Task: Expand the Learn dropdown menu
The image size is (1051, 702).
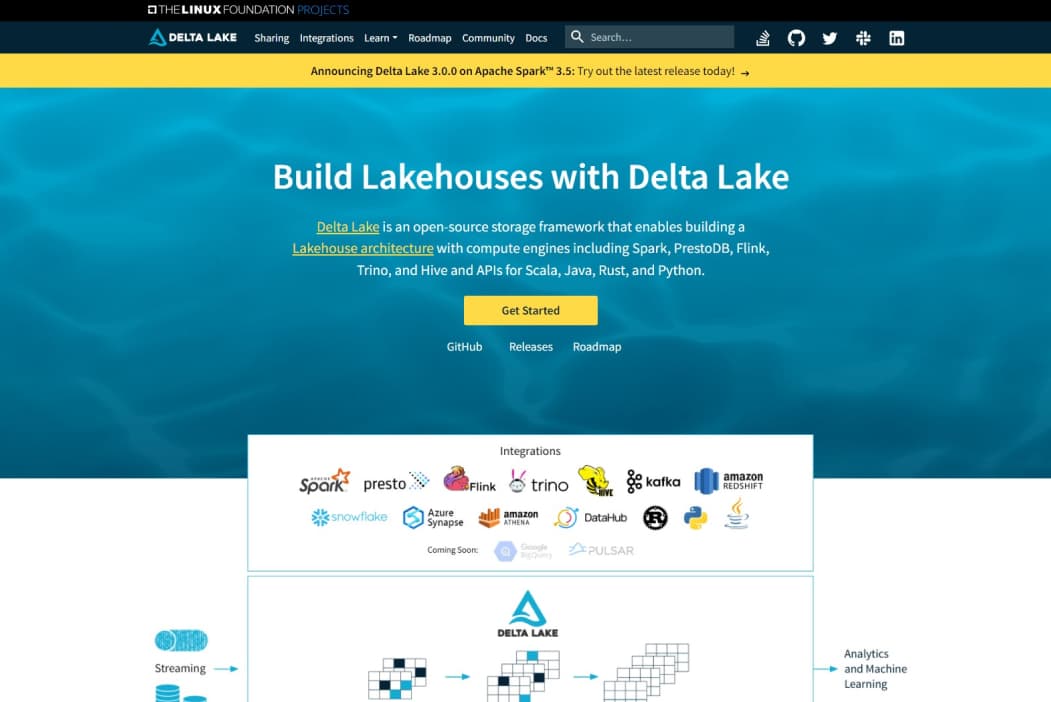Action: click(380, 38)
